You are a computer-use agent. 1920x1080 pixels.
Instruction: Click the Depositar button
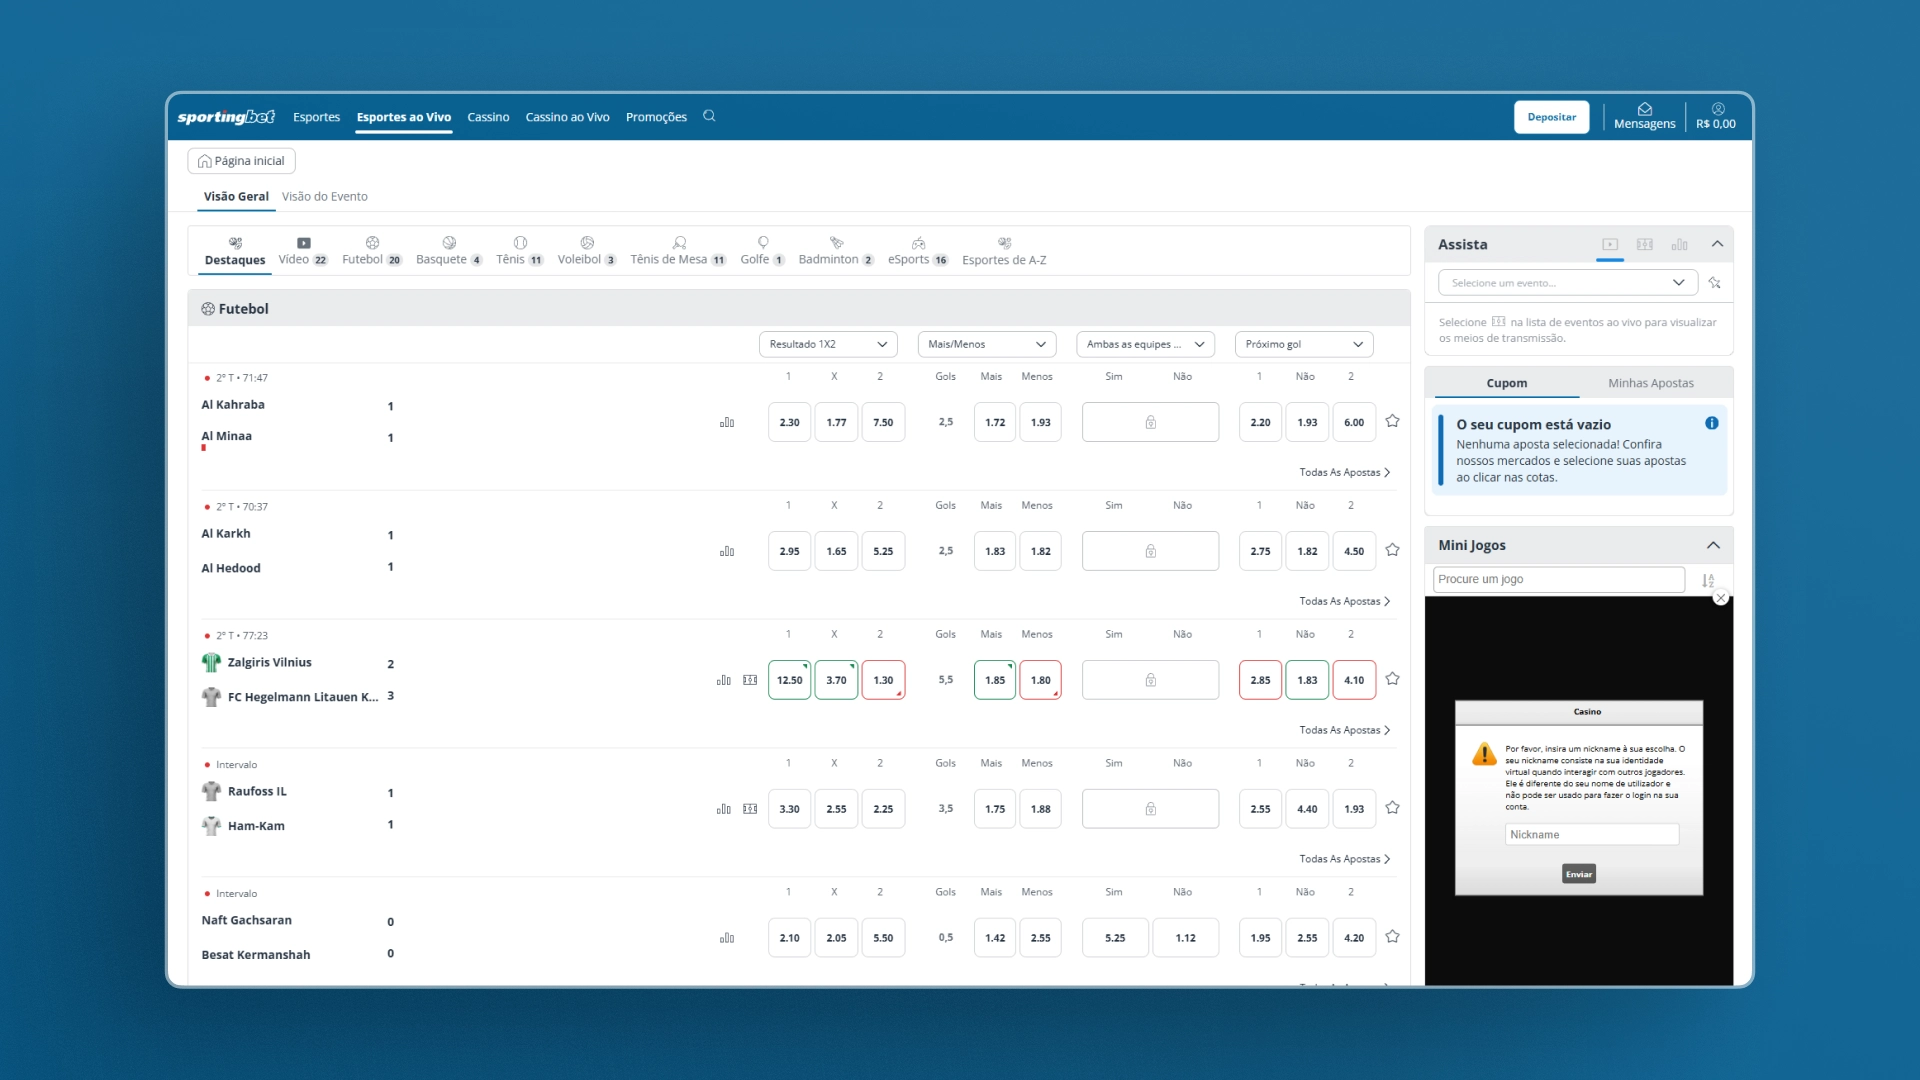click(1551, 117)
